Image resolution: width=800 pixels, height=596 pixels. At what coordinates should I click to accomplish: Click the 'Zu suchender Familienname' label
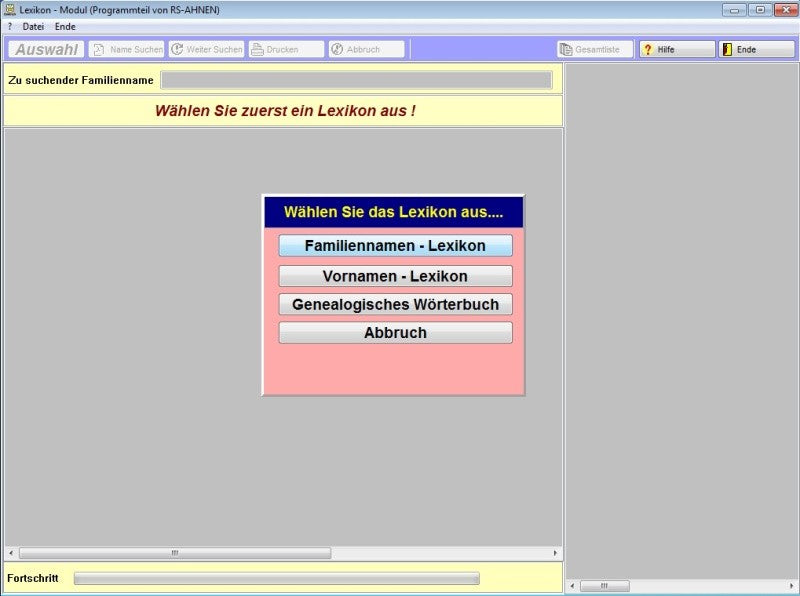tap(81, 80)
